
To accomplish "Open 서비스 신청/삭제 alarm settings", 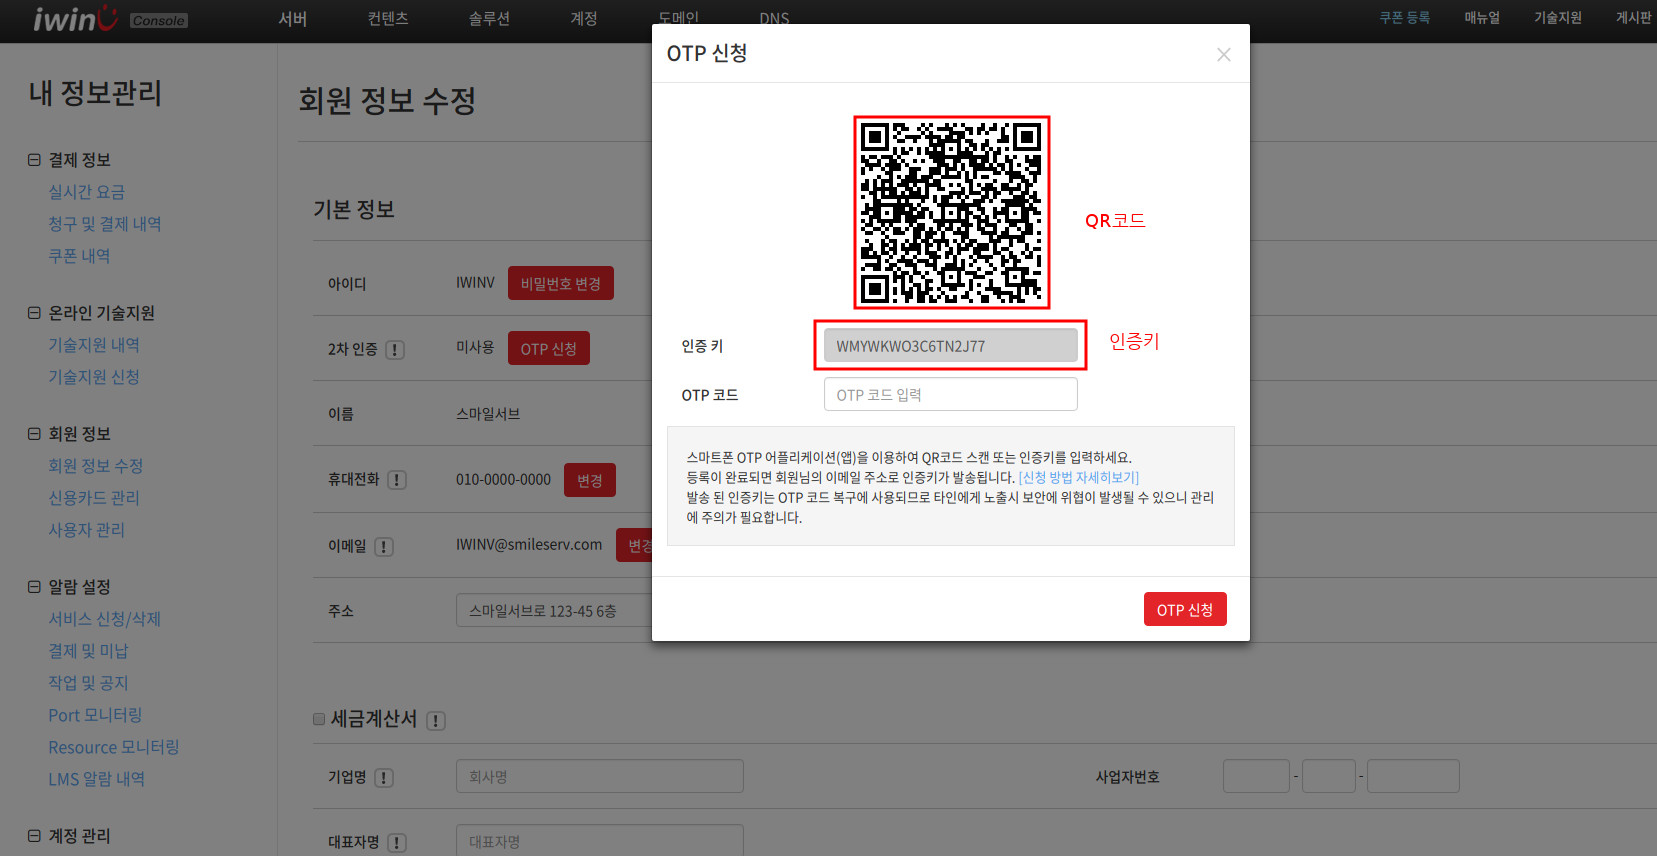I will pyautogui.click(x=105, y=619).
